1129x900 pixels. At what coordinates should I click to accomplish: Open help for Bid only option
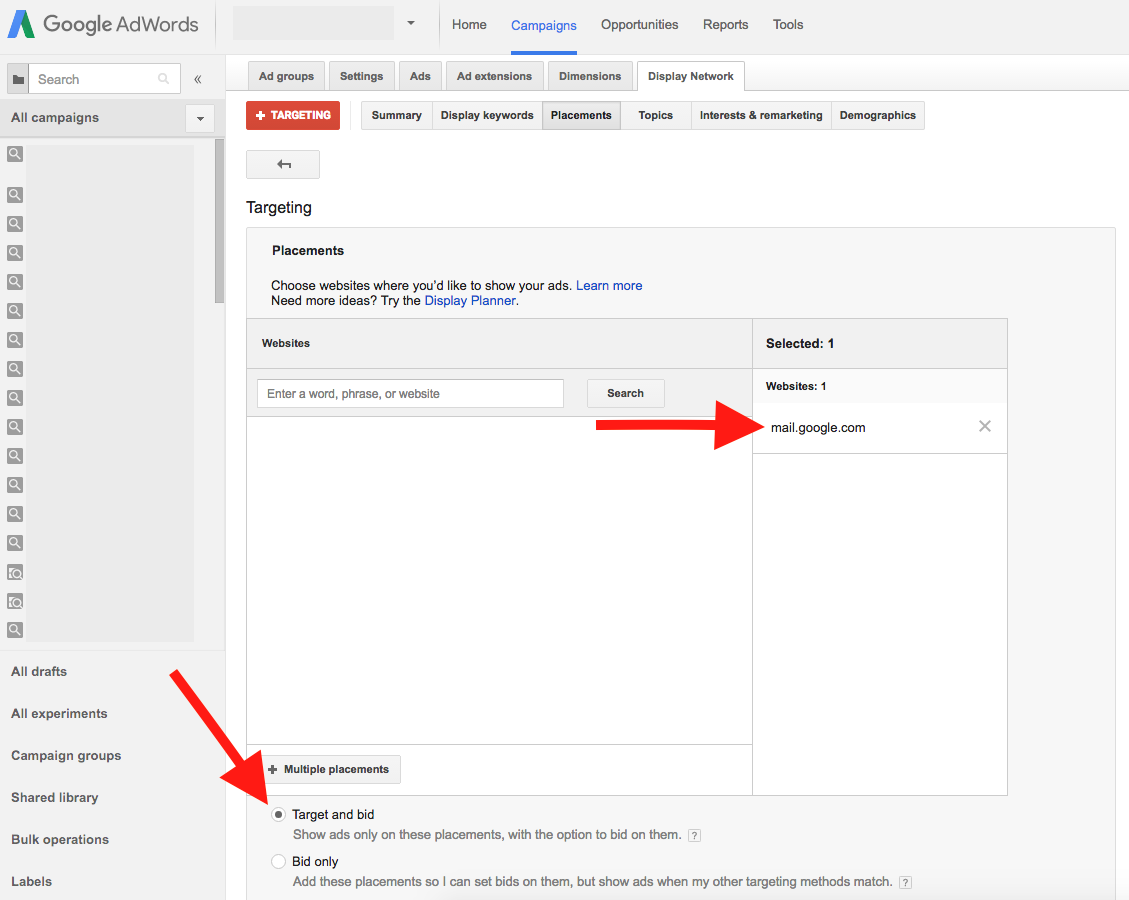(905, 882)
